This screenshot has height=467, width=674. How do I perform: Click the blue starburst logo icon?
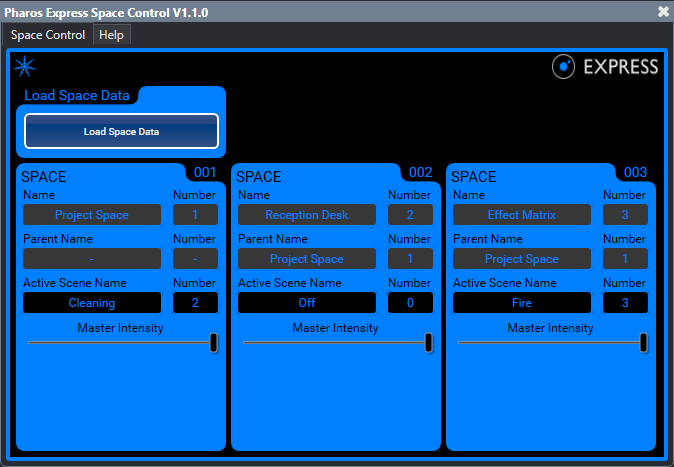(x=25, y=67)
